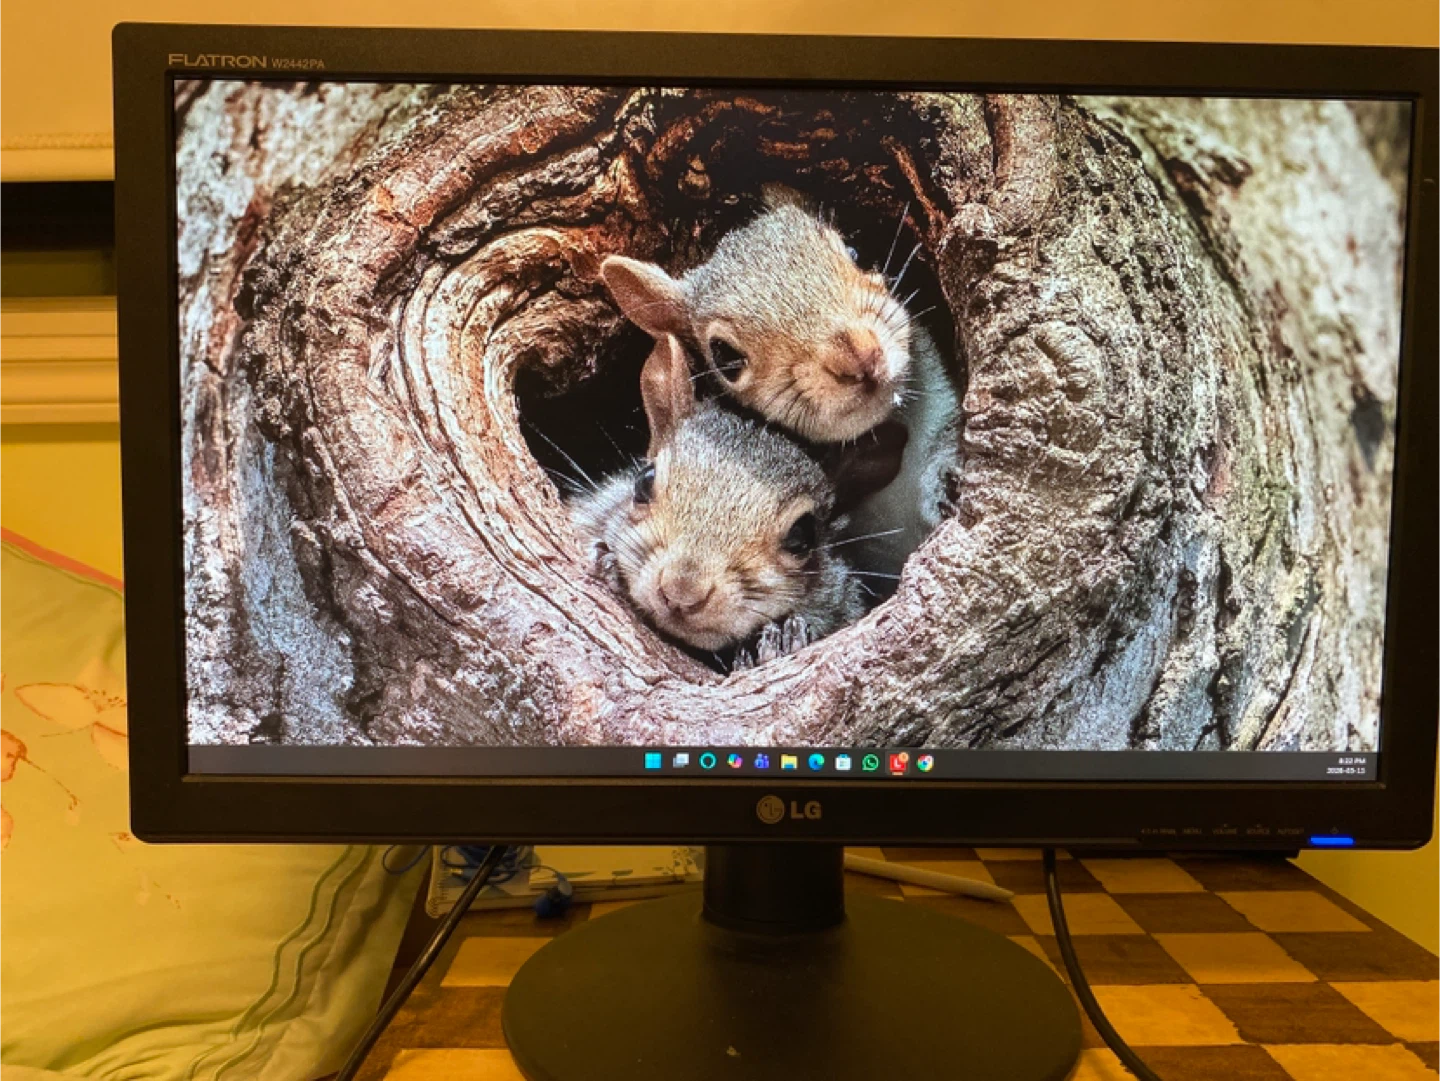Launch Google Chrome from the taskbar

[x=925, y=763]
